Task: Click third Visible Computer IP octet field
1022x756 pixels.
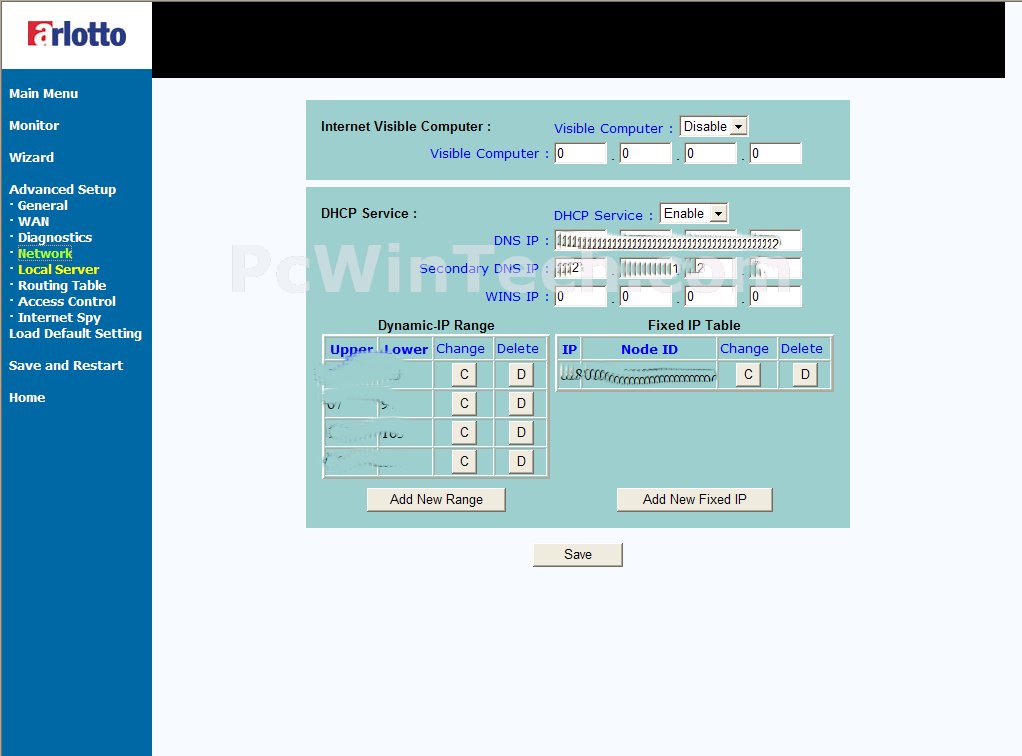Action: [x=710, y=154]
